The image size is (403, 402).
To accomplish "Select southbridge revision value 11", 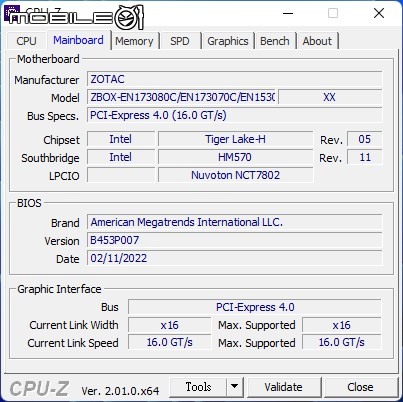I will 365,157.
